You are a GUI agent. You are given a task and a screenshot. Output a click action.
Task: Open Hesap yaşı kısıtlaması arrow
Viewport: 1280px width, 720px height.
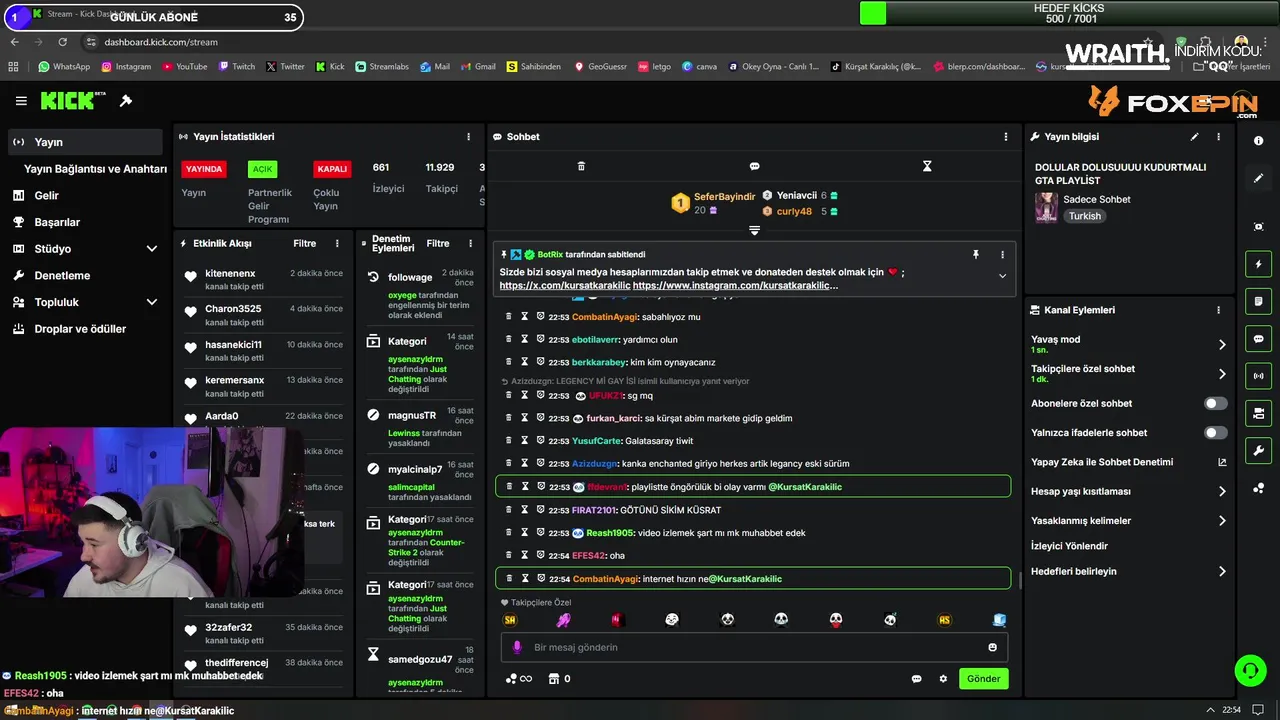1221,492
